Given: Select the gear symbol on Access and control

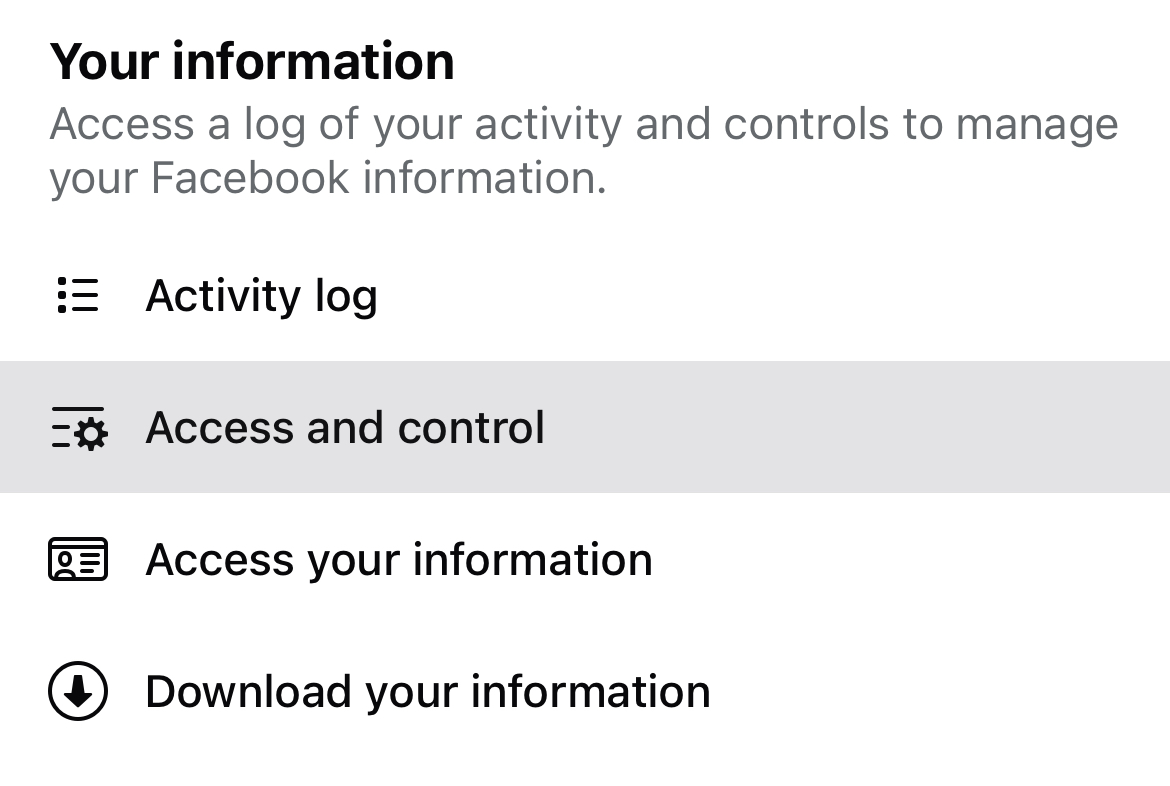Looking at the screenshot, I should click(x=89, y=432).
